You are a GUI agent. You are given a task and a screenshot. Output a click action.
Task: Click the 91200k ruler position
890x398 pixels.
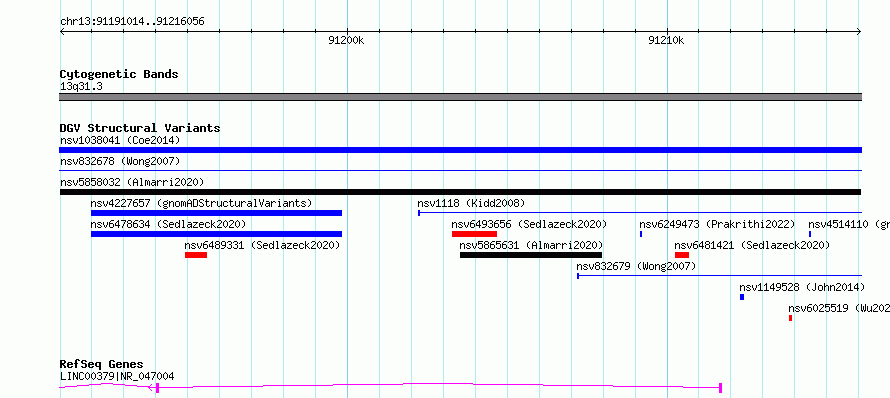pyautogui.click(x=346, y=41)
